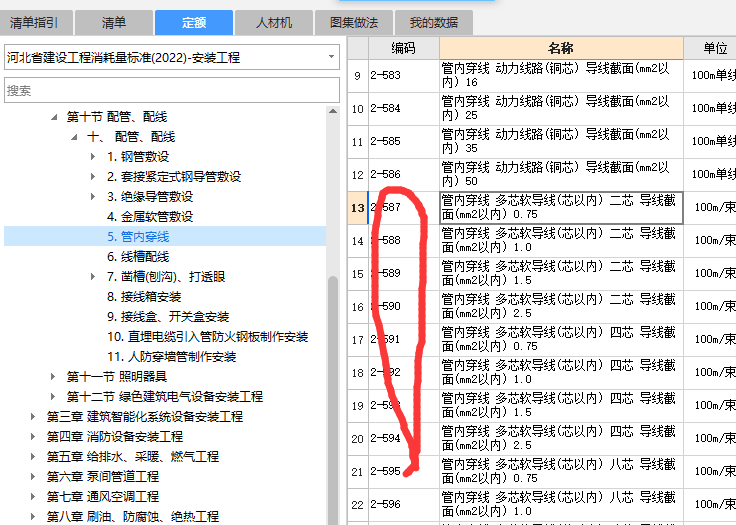
Task: Select row number 13 header
Action: point(358,208)
